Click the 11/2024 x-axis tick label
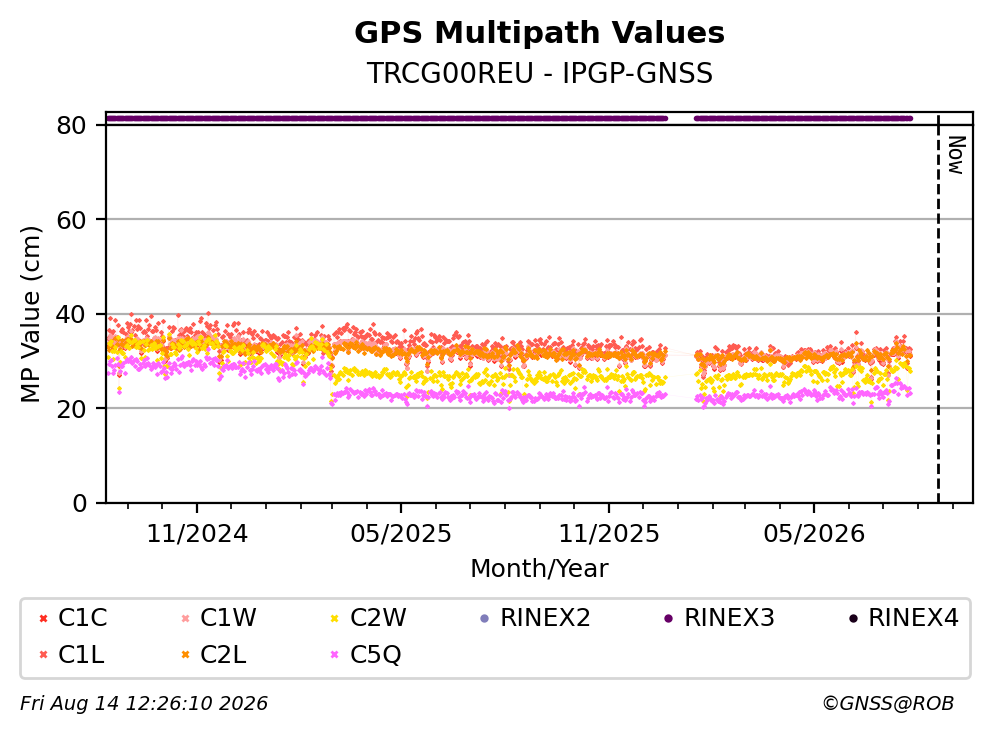This screenshot has width=993, height=734. click(197, 534)
